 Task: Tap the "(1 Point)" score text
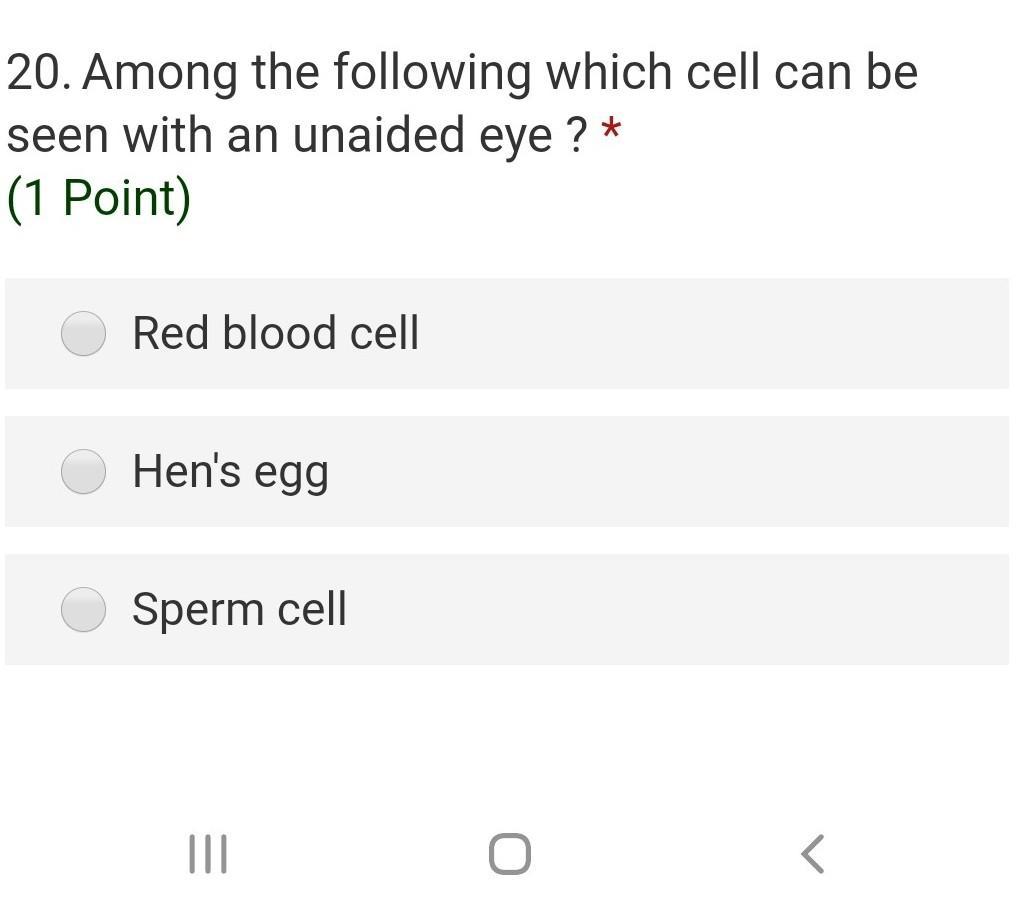(99, 197)
